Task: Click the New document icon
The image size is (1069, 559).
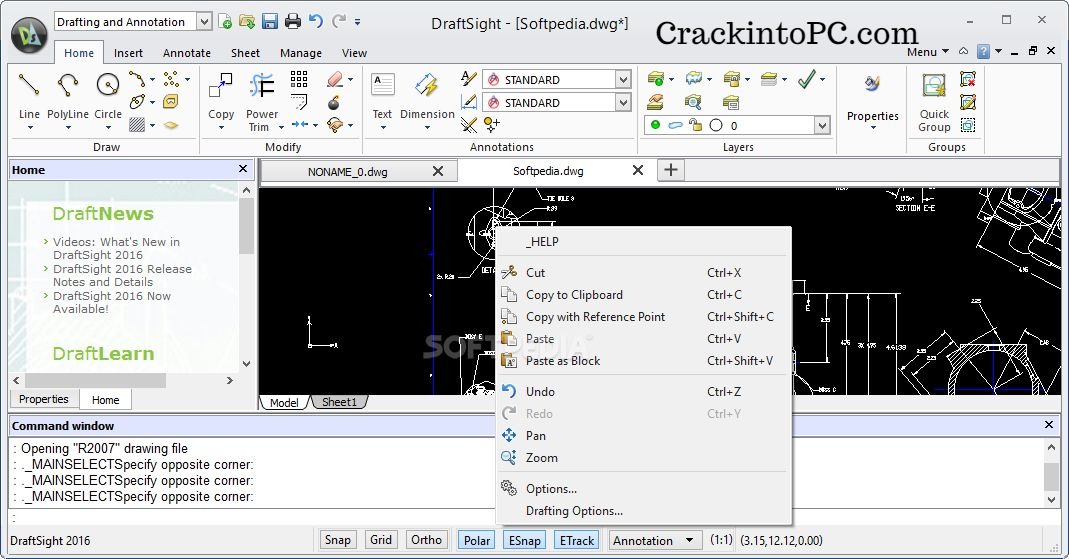Action: 225,21
